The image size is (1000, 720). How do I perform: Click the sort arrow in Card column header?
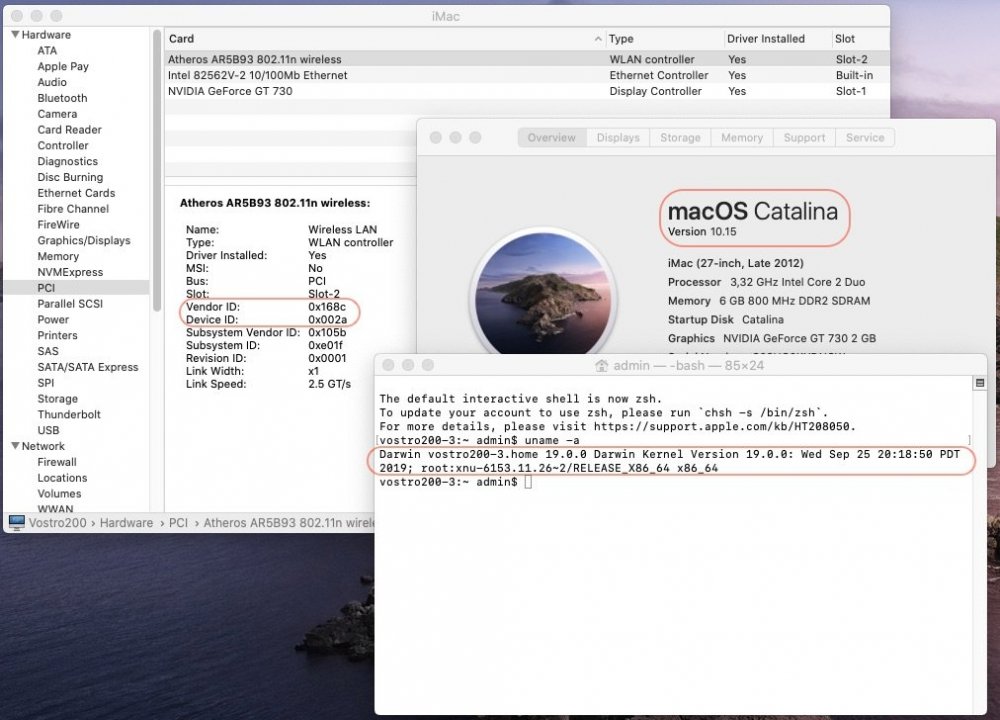pyautogui.click(x=598, y=39)
